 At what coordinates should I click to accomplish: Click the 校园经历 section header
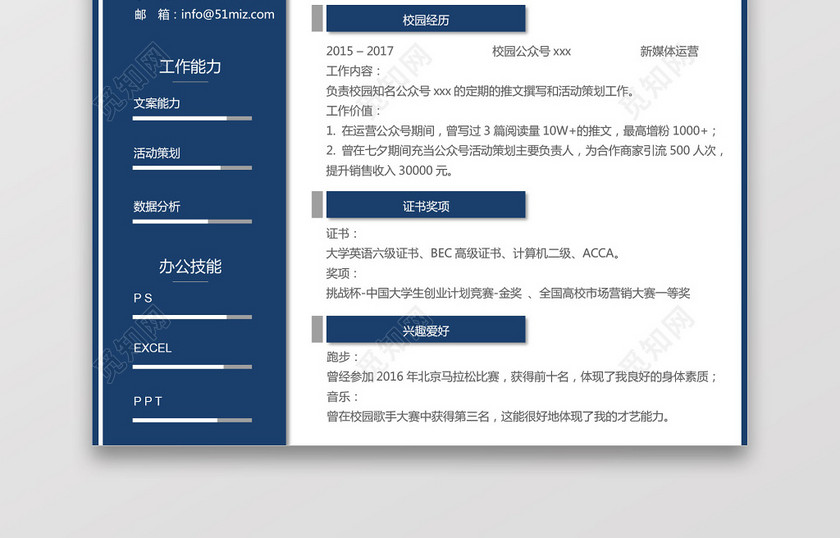tap(426, 19)
